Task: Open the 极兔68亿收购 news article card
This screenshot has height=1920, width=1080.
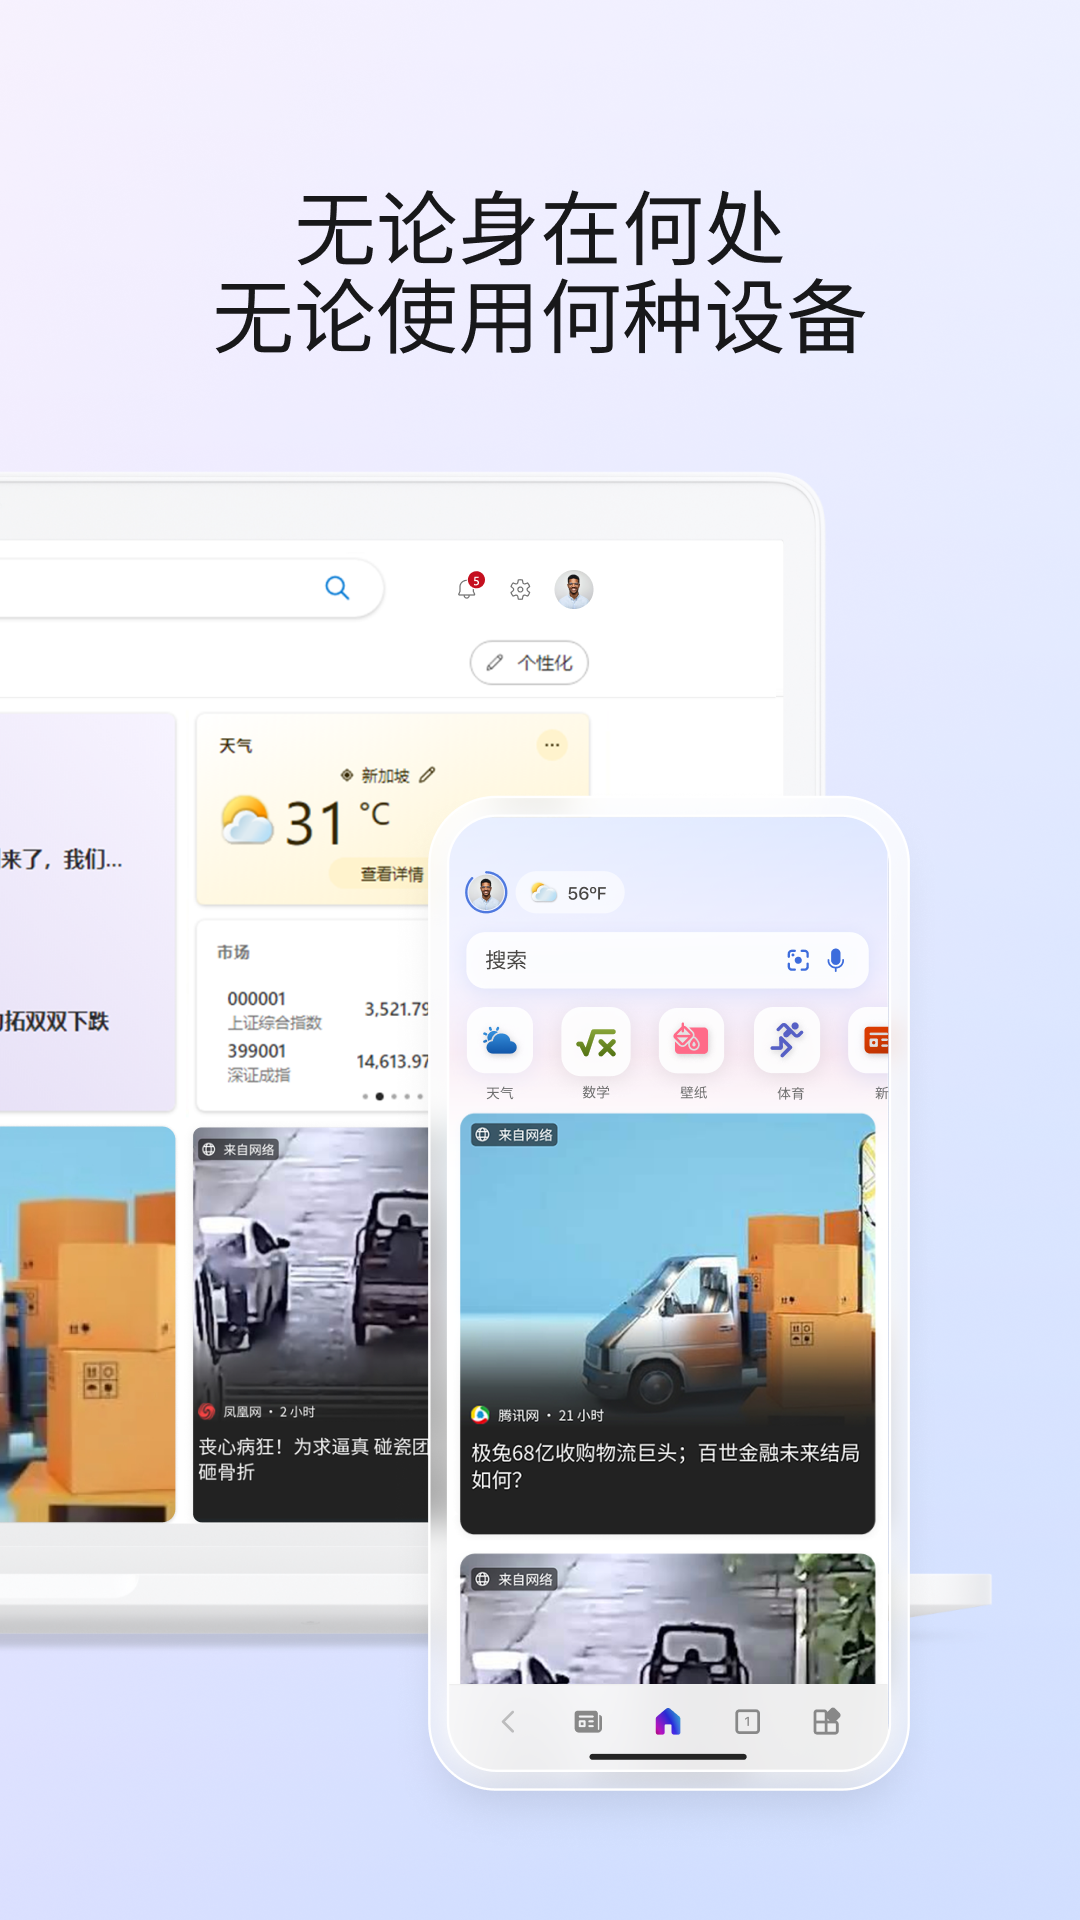Action: tap(667, 1323)
